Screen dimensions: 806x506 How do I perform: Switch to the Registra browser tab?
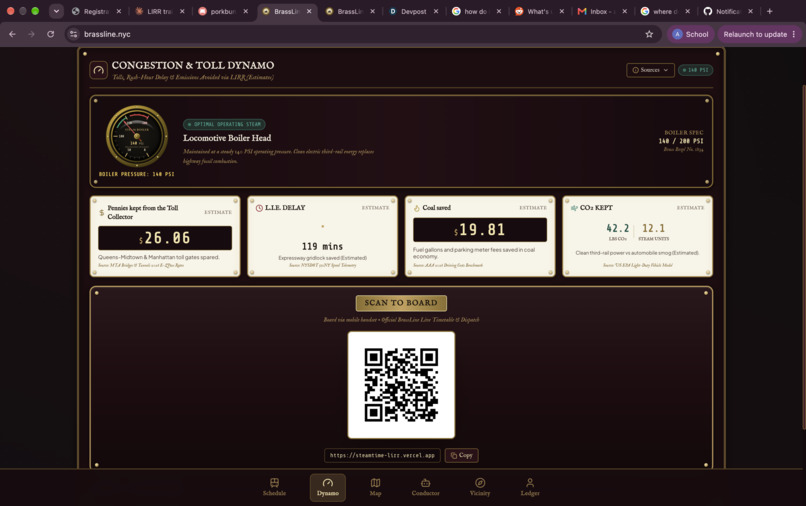coord(96,11)
